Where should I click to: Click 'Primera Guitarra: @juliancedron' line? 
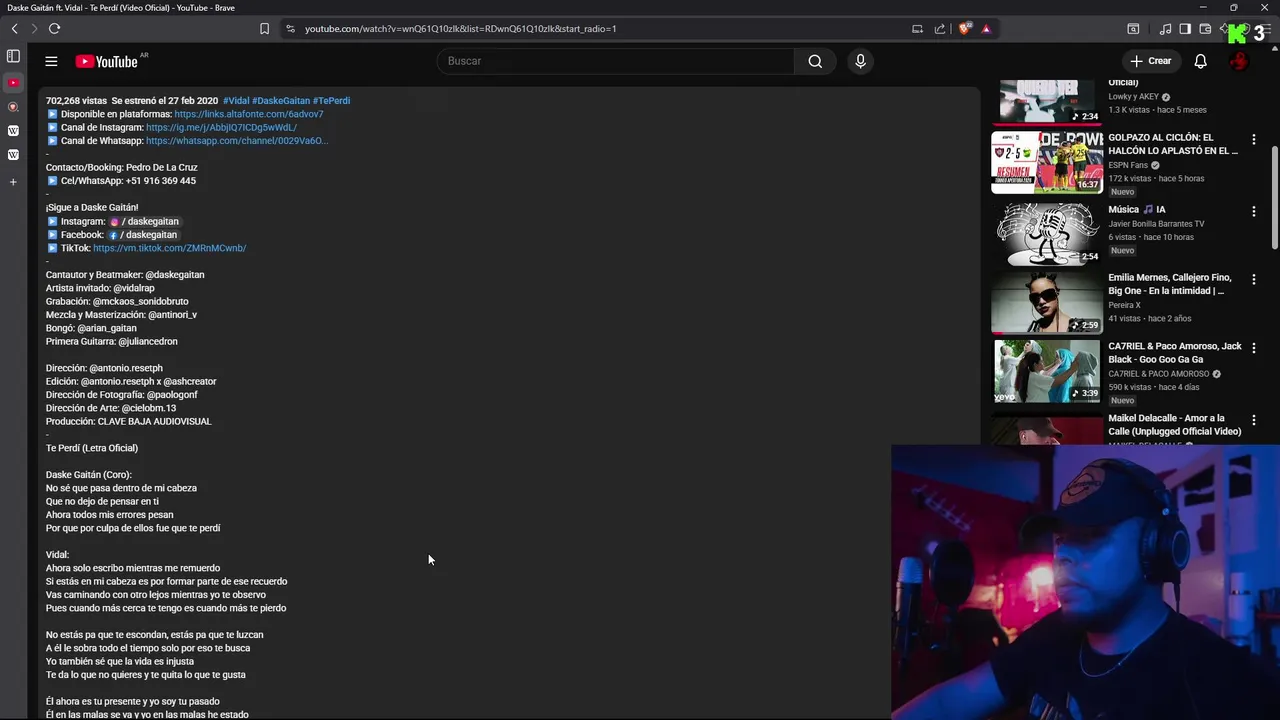(x=112, y=342)
